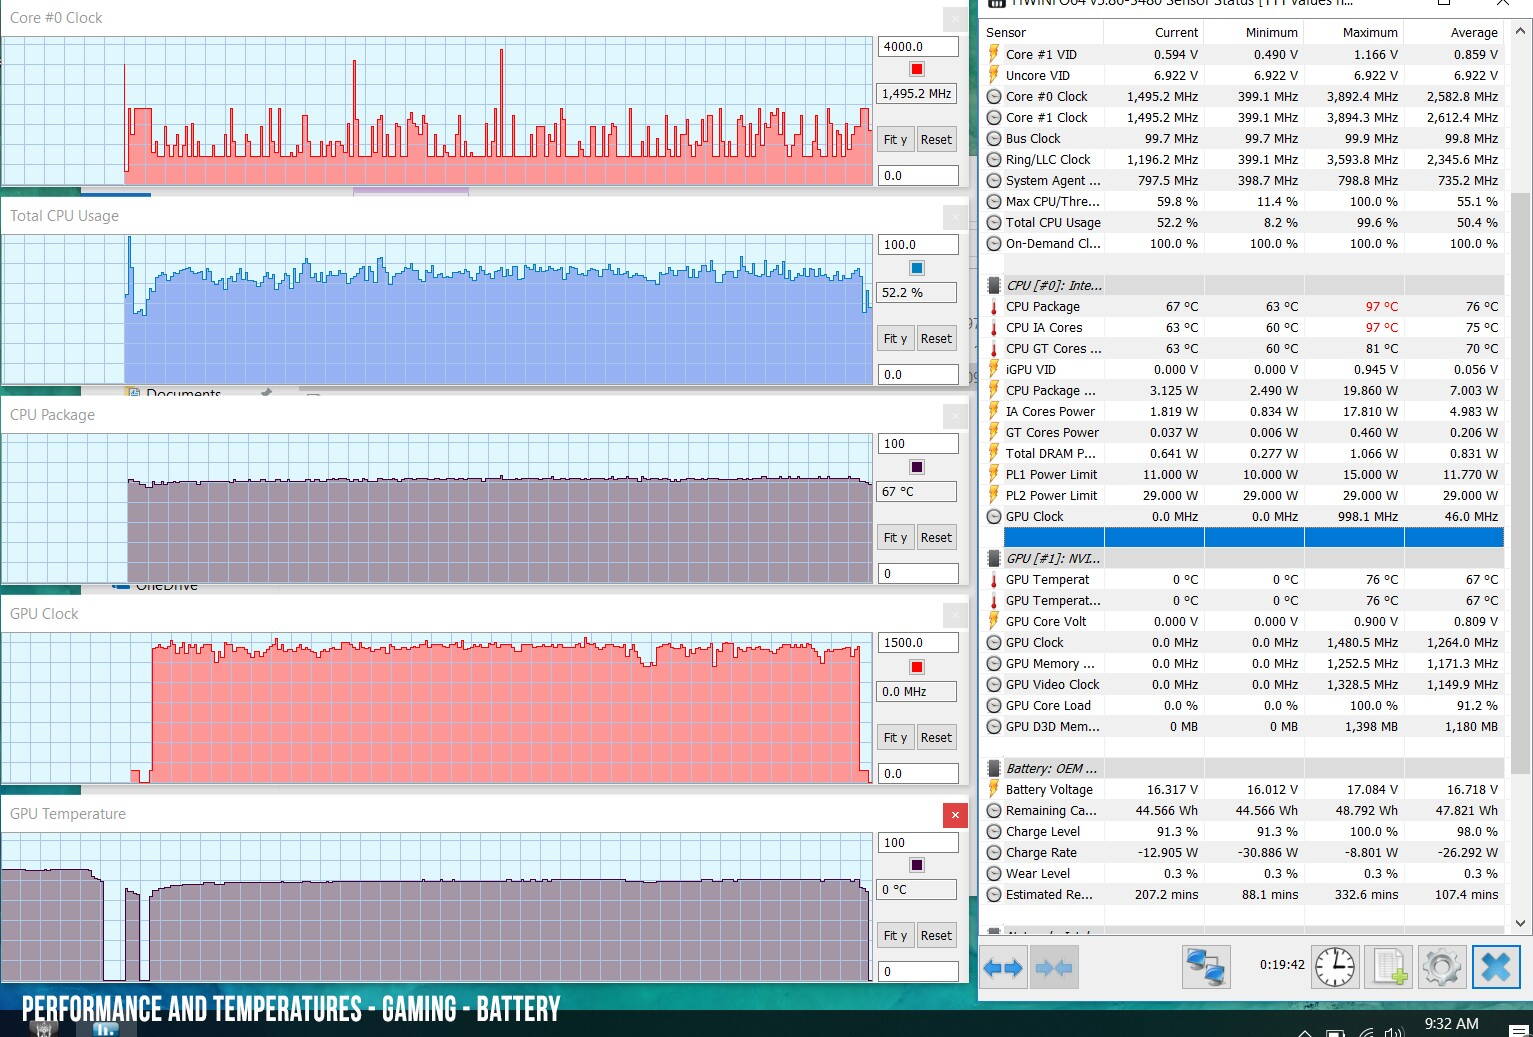Click the maximum value field of CPU Package graph
The width and height of the screenshot is (1533, 1037).
917,444
